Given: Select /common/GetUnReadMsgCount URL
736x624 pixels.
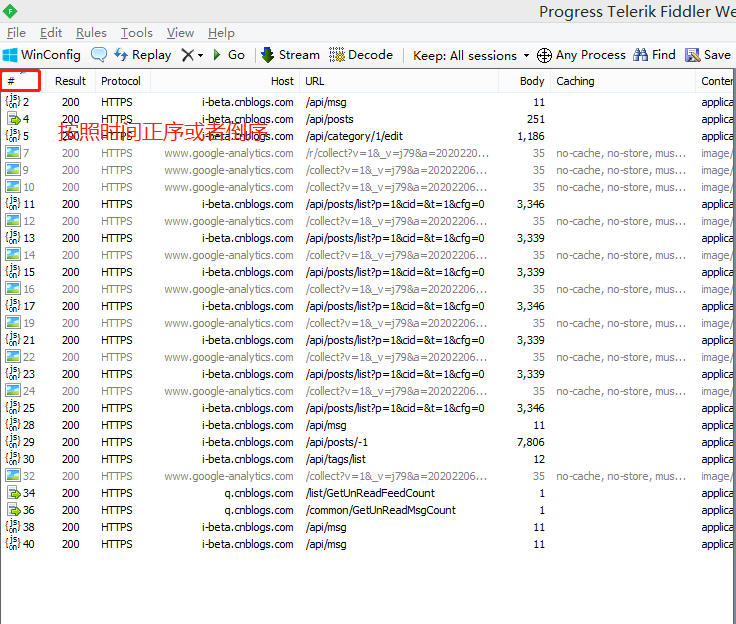Looking at the screenshot, I should tap(381, 510).
